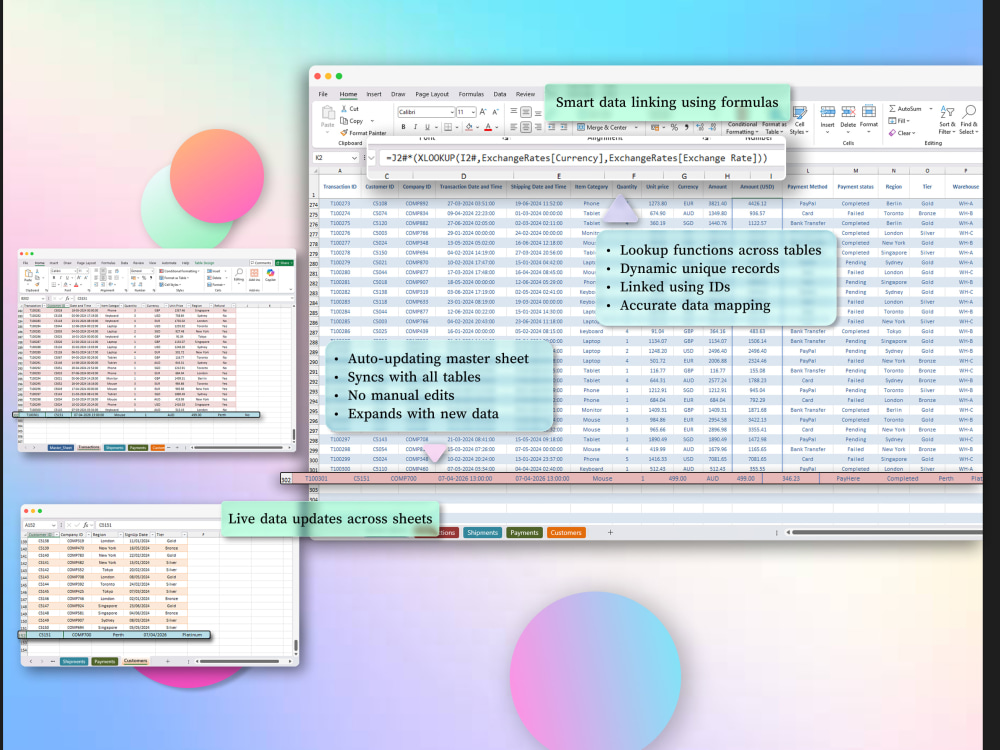1000x750 pixels.
Task: Click AutoSum button
Action: click(906, 108)
